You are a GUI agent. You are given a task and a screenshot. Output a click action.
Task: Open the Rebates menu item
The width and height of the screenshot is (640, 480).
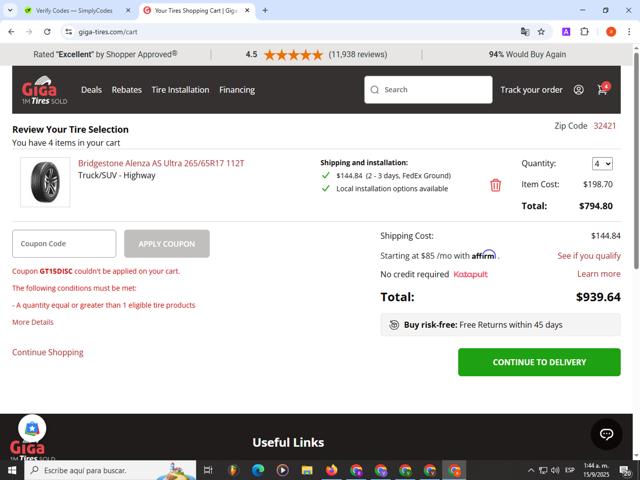pos(127,90)
